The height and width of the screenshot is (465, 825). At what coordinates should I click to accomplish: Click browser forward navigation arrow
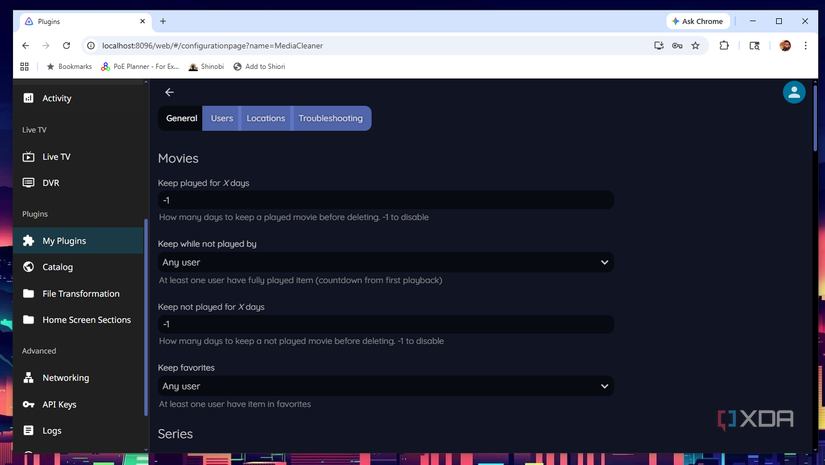click(x=46, y=46)
